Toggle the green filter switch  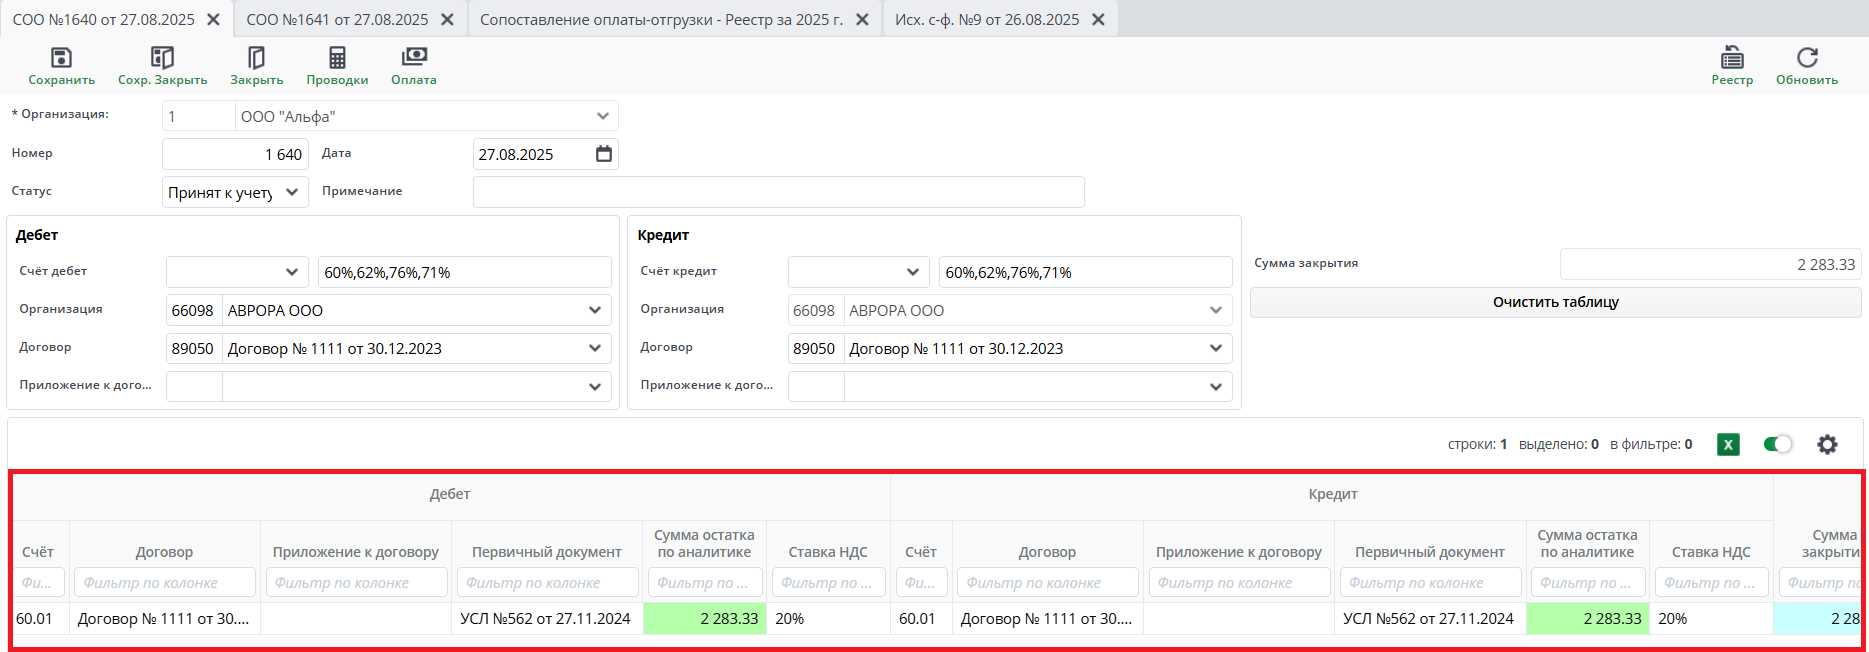tap(1777, 445)
